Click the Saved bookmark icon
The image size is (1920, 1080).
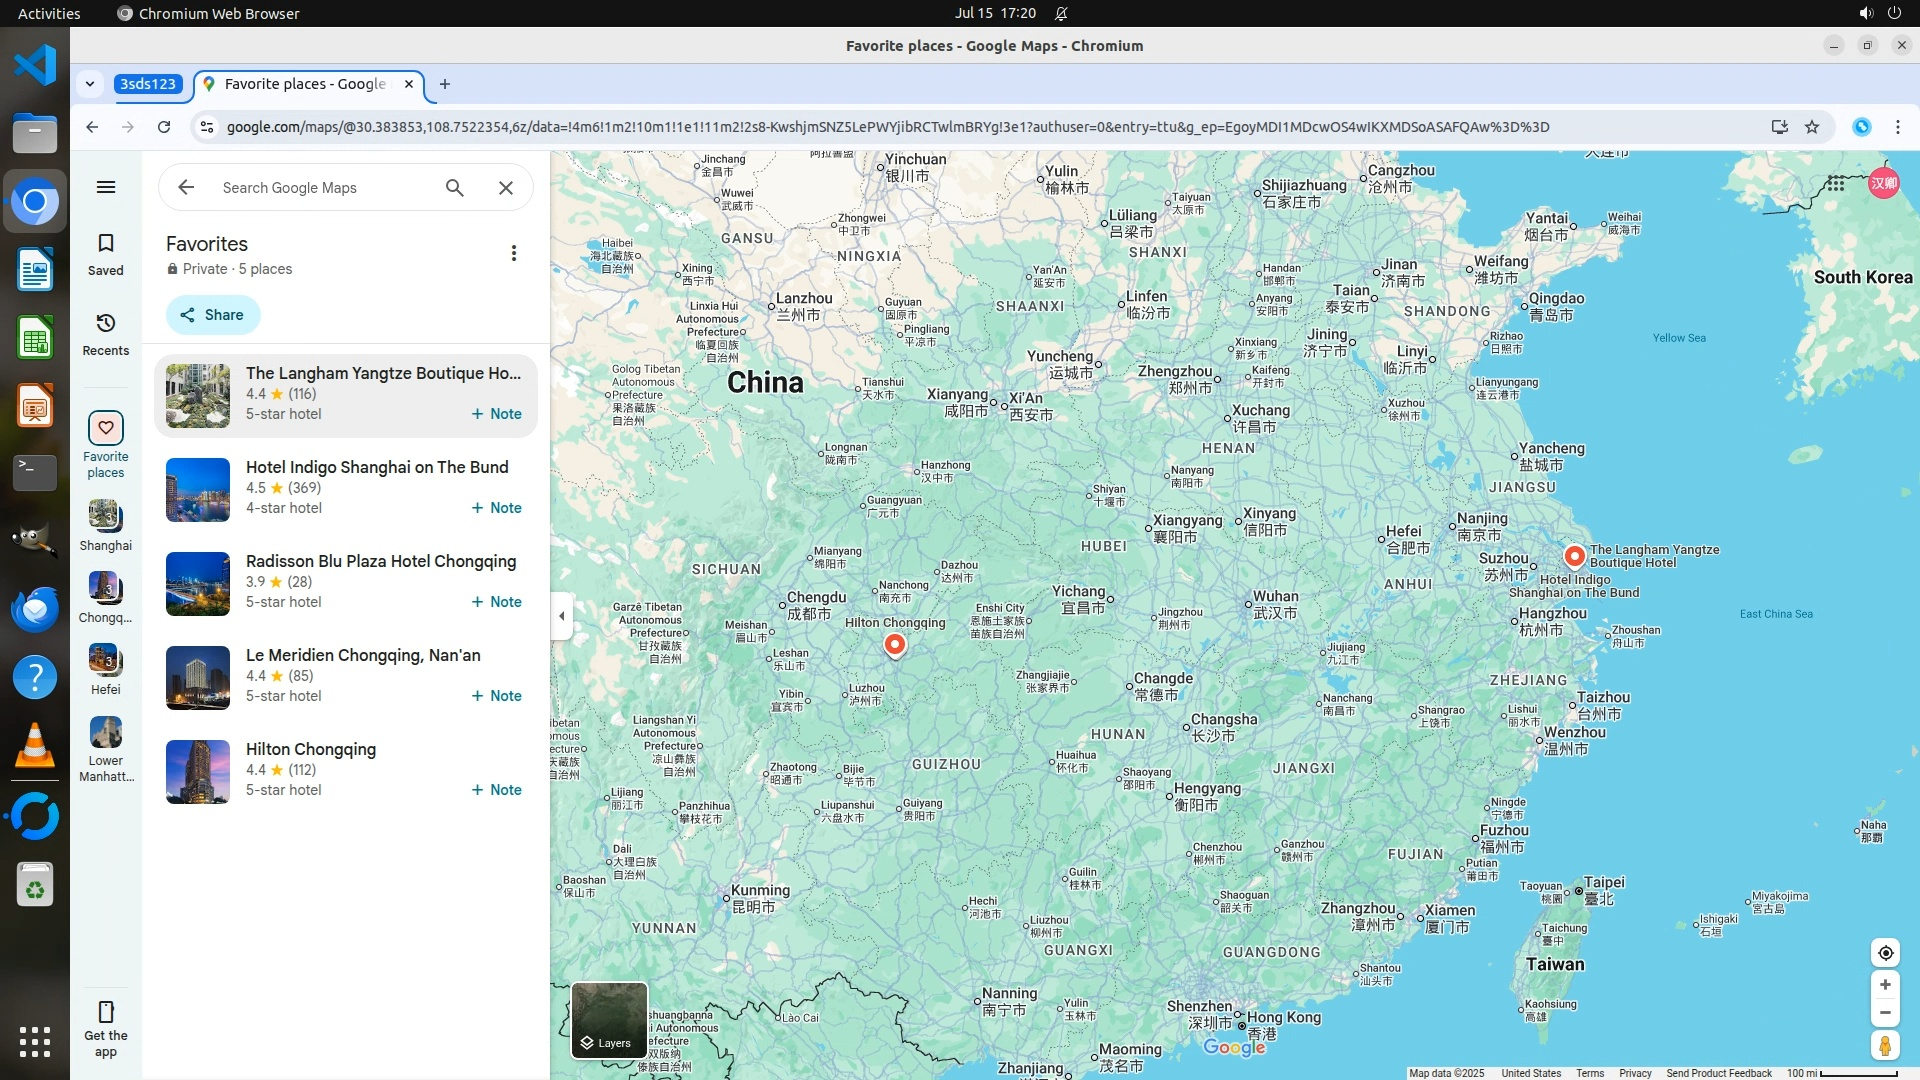(106, 244)
